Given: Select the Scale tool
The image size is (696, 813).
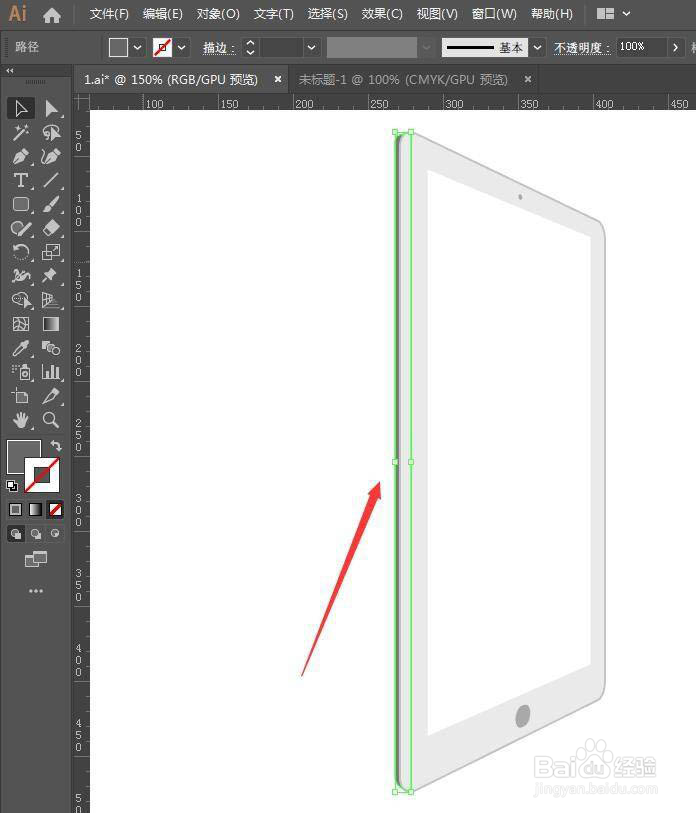Looking at the screenshot, I should tap(51, 252).
